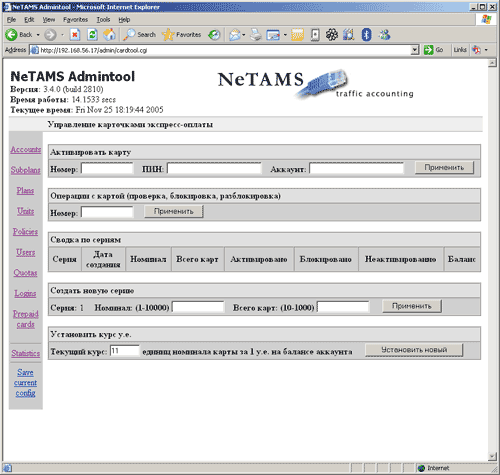Click the icon right of Links
The image size is (500, 475).
pyautogui.click(x=476, y=50)
